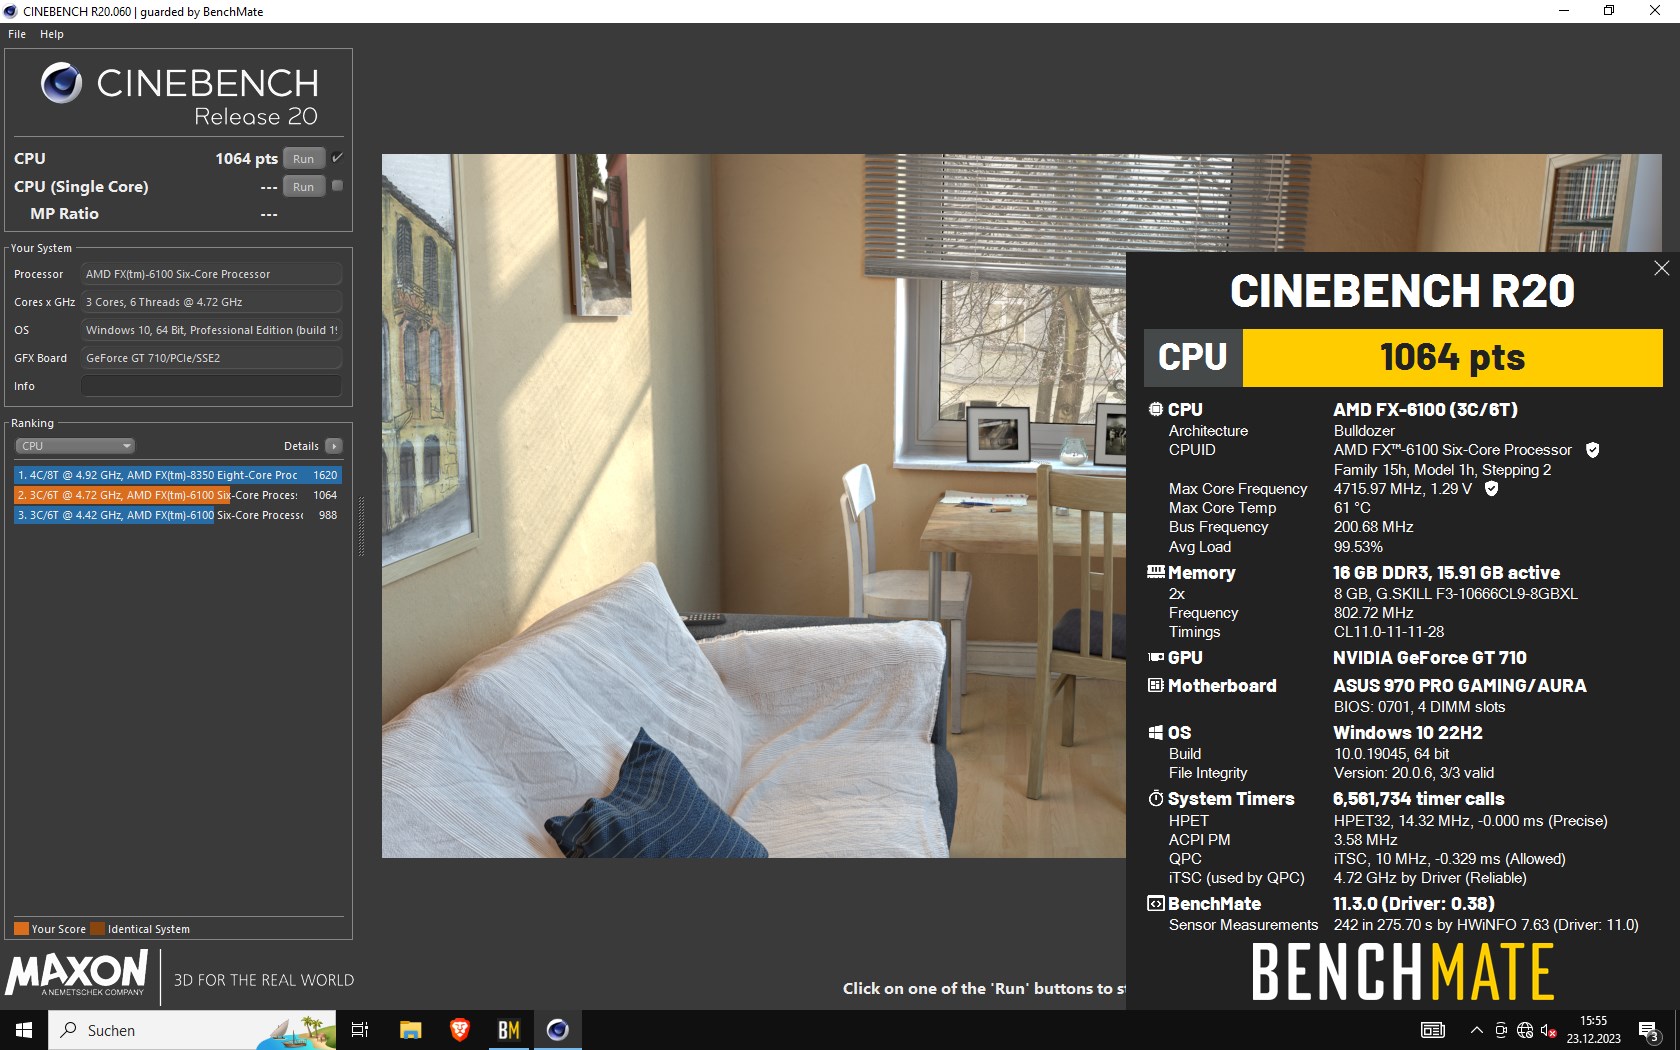This screenshot has width=1680, height=1050.
Task: Click the OS field Windows 10
Action: coord(211,330)
